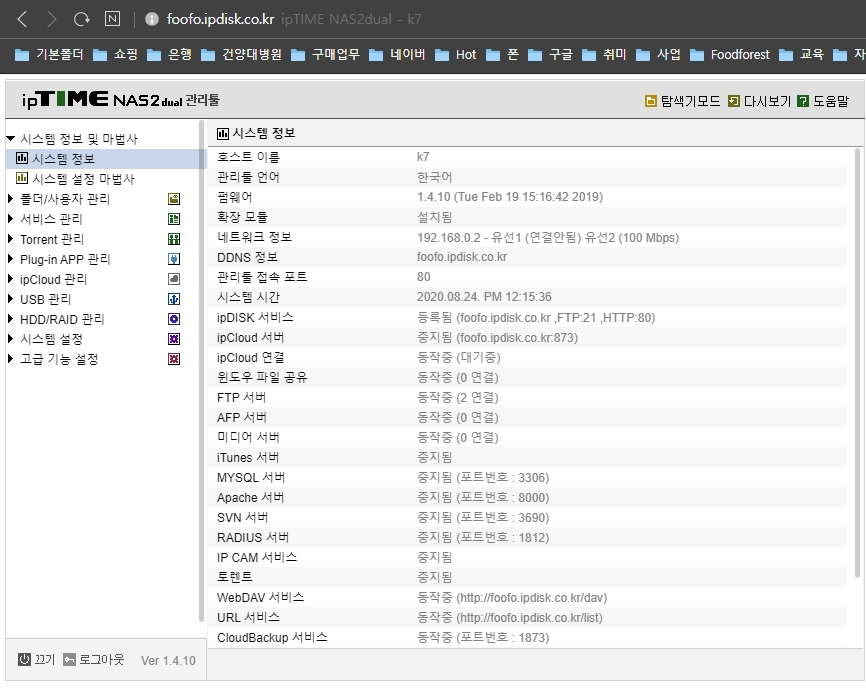Viewport: 866px width, 691px height.
Task: Click the 폴더/사용자 관리 icon on the right
Action: coord(174,199)
